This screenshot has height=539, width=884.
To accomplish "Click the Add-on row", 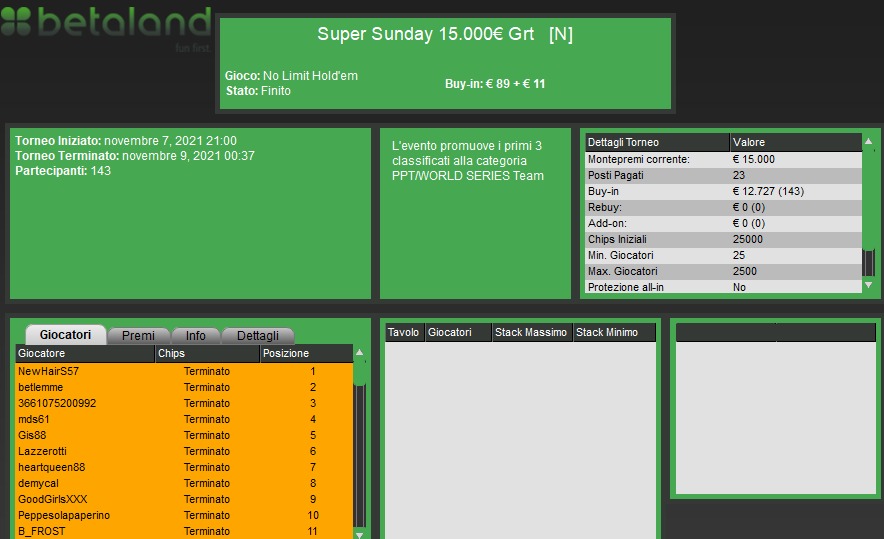I will click(x=723, y=223).
